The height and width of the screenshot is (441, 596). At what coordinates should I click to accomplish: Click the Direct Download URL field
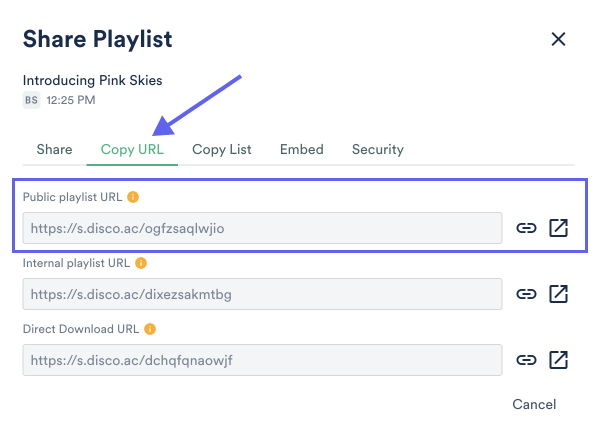click(x=262, y=360)
